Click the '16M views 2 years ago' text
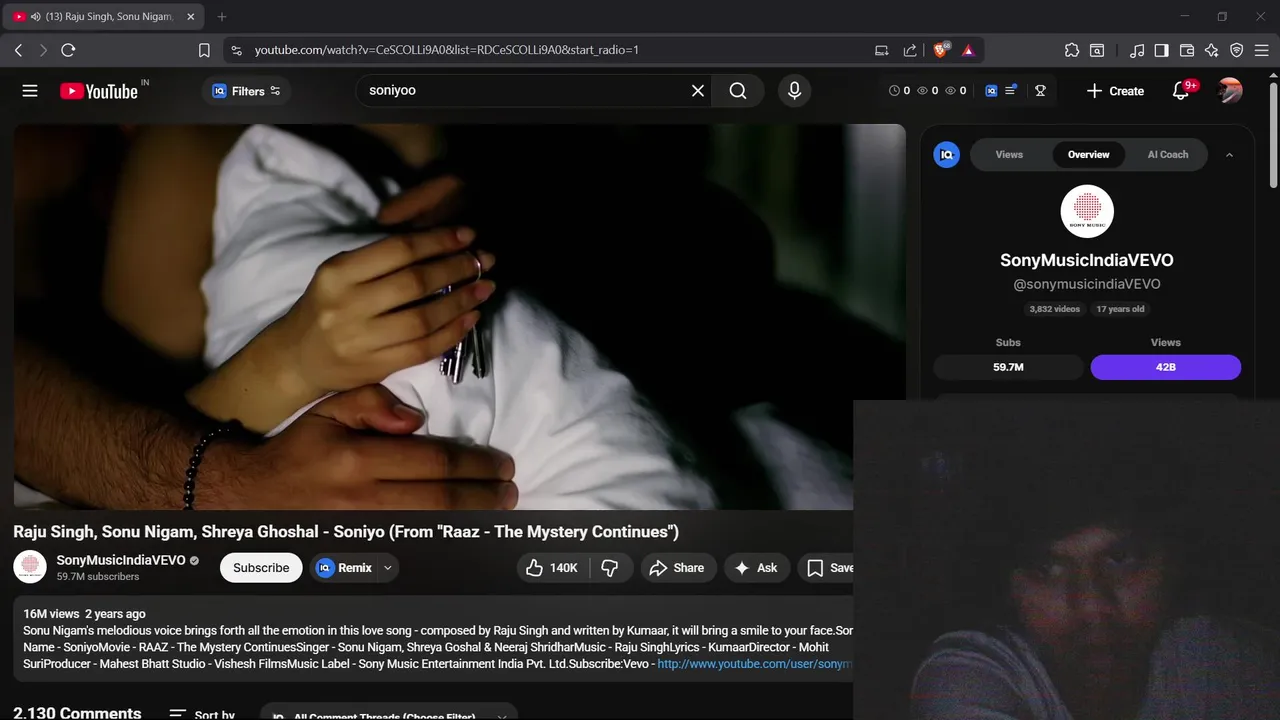 coord(84,614)
